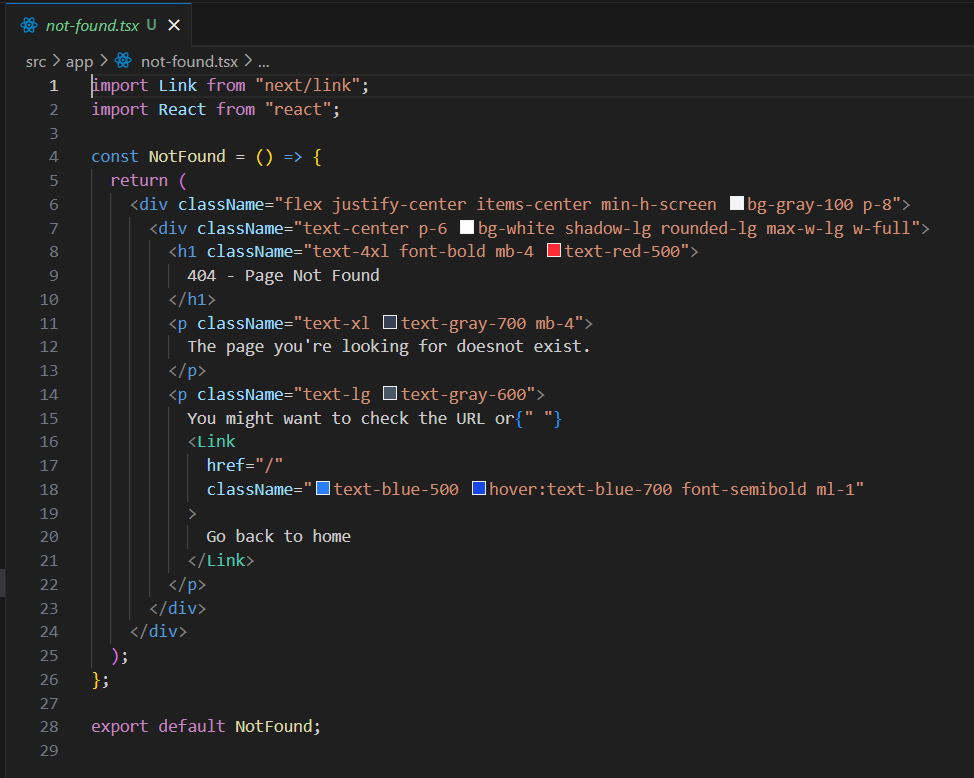The height and width of the screenshot is (778, 974).
Task: Click the closing </p> on line 13
Action: [187, 370]
